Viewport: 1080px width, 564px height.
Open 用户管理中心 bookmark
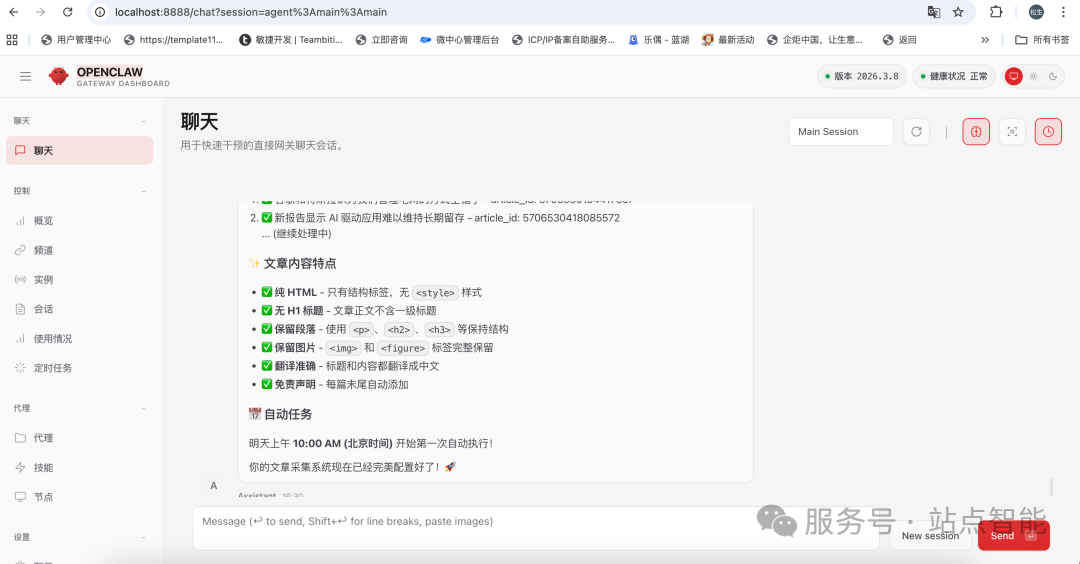(x=76, y=40)
